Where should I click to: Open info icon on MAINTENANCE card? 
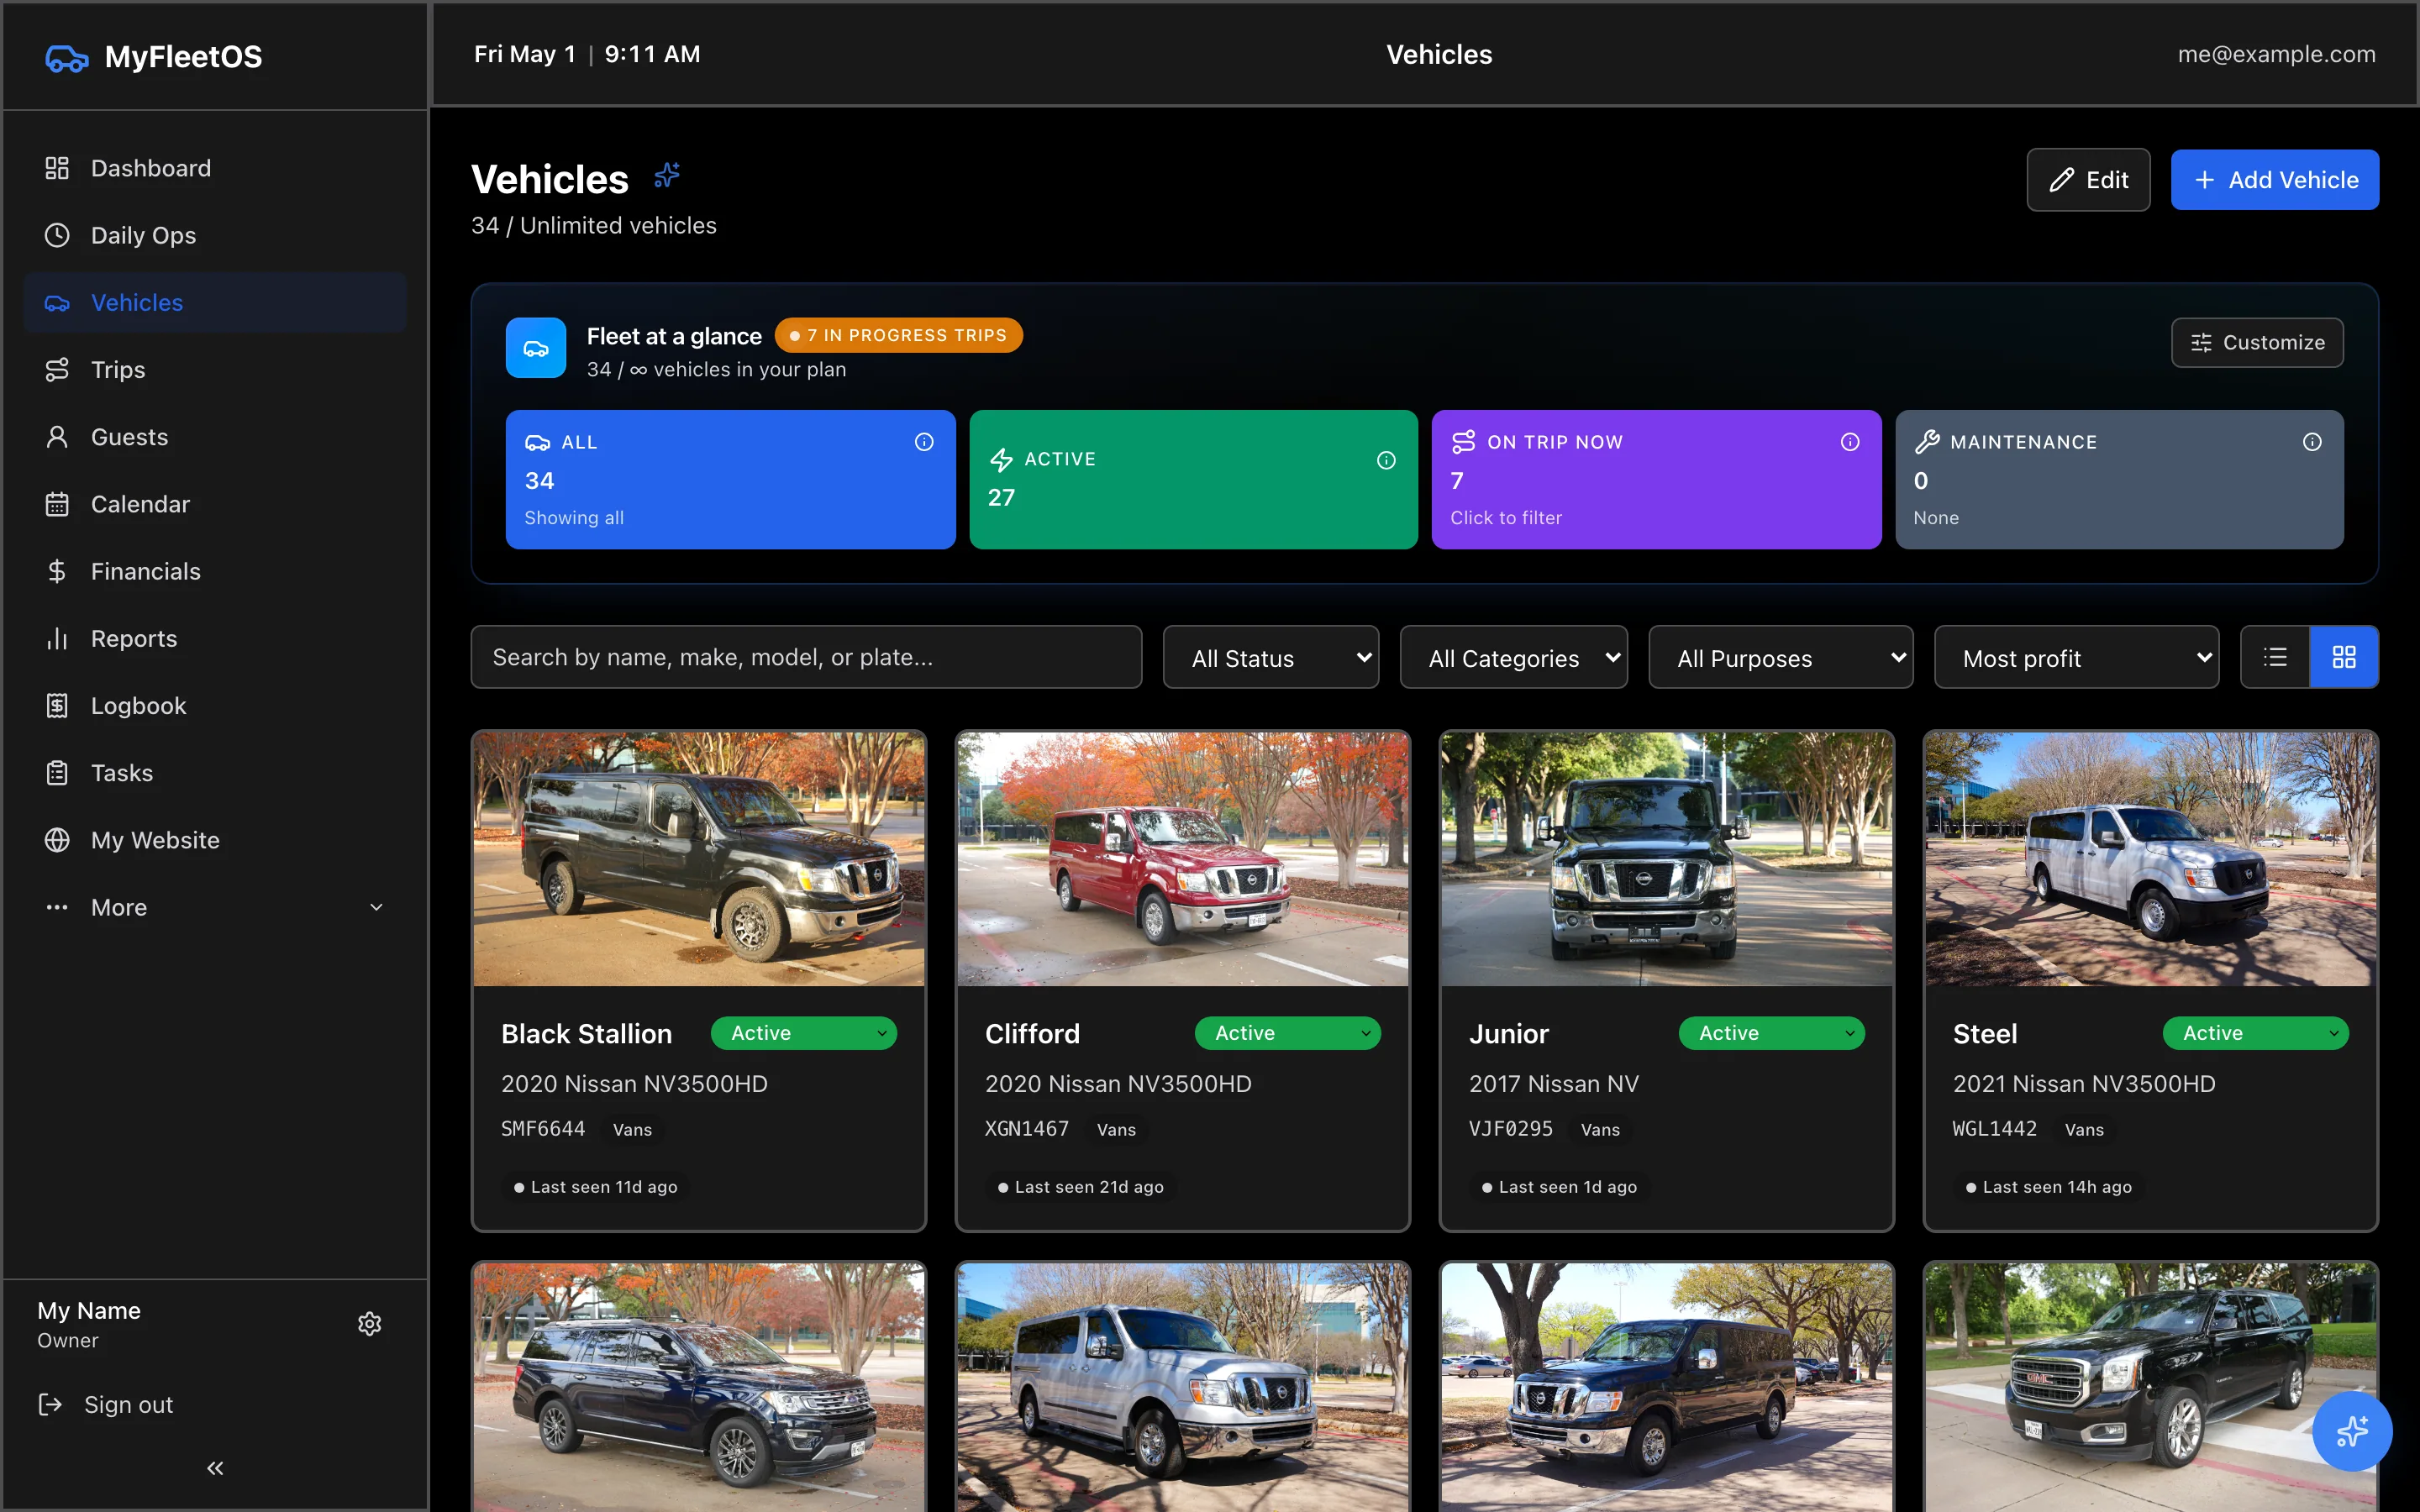(x=2312, y=442)
